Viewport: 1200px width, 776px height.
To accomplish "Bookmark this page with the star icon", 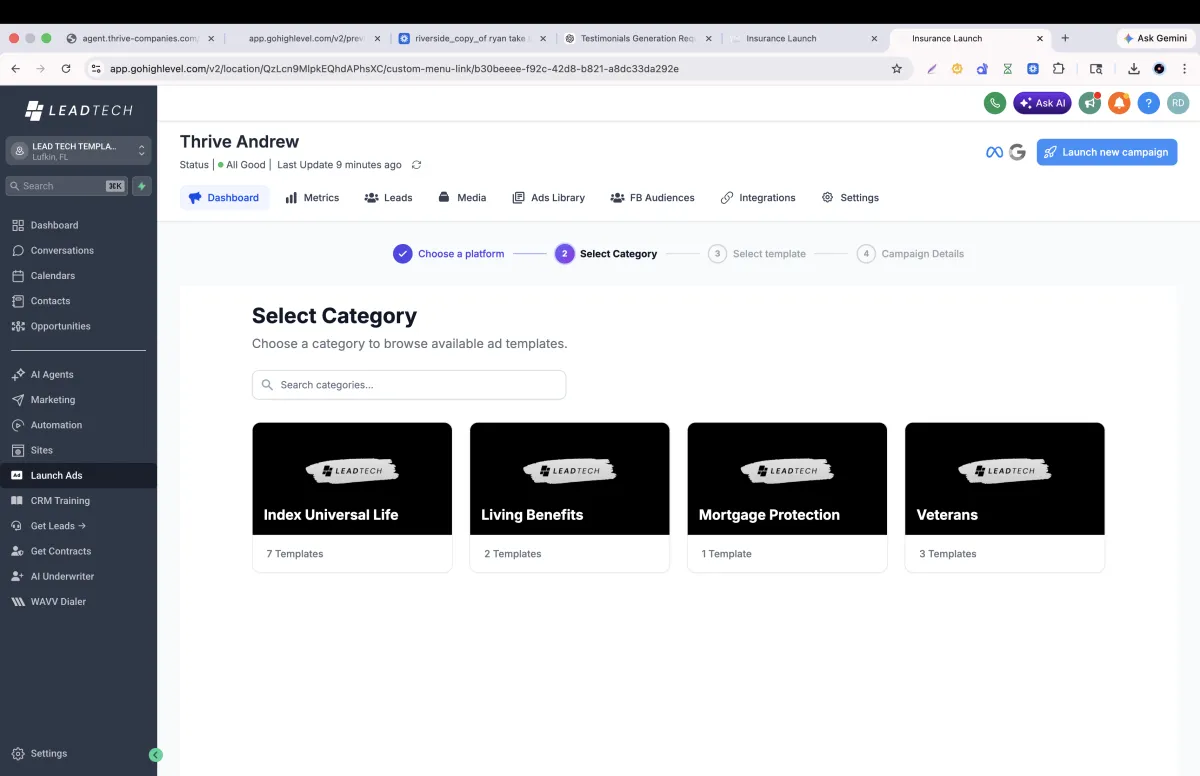I will (x=897, y=69).
